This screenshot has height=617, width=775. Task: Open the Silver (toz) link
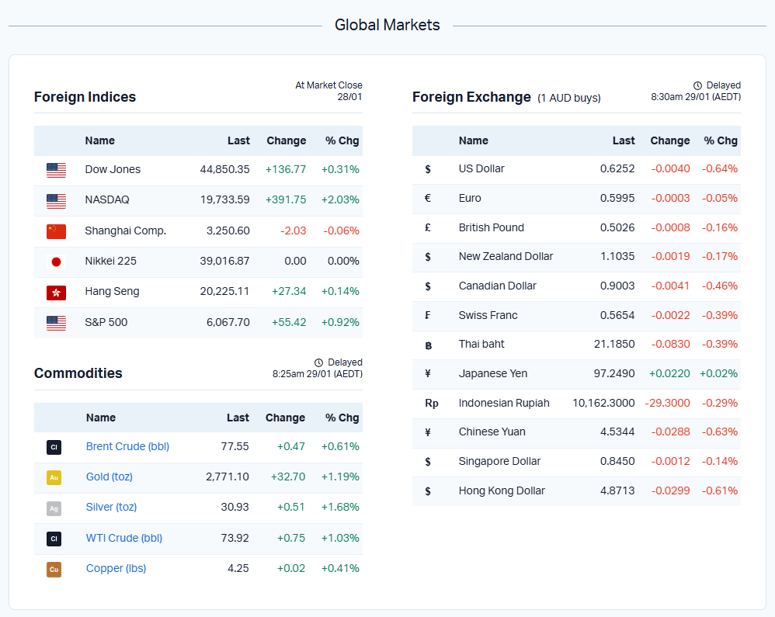pos(111,507)
